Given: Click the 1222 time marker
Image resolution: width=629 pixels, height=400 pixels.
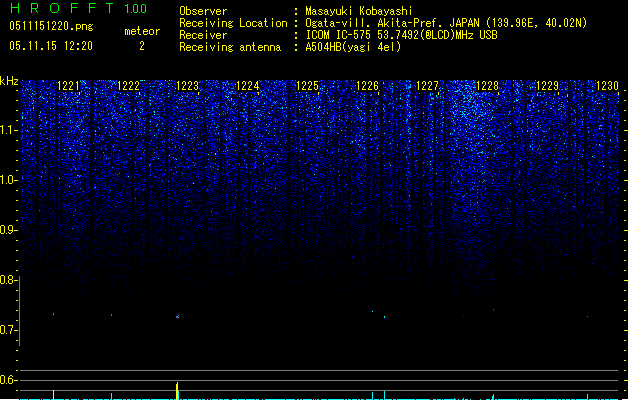Looking at the screenshot, I should (x=128, y=86).
